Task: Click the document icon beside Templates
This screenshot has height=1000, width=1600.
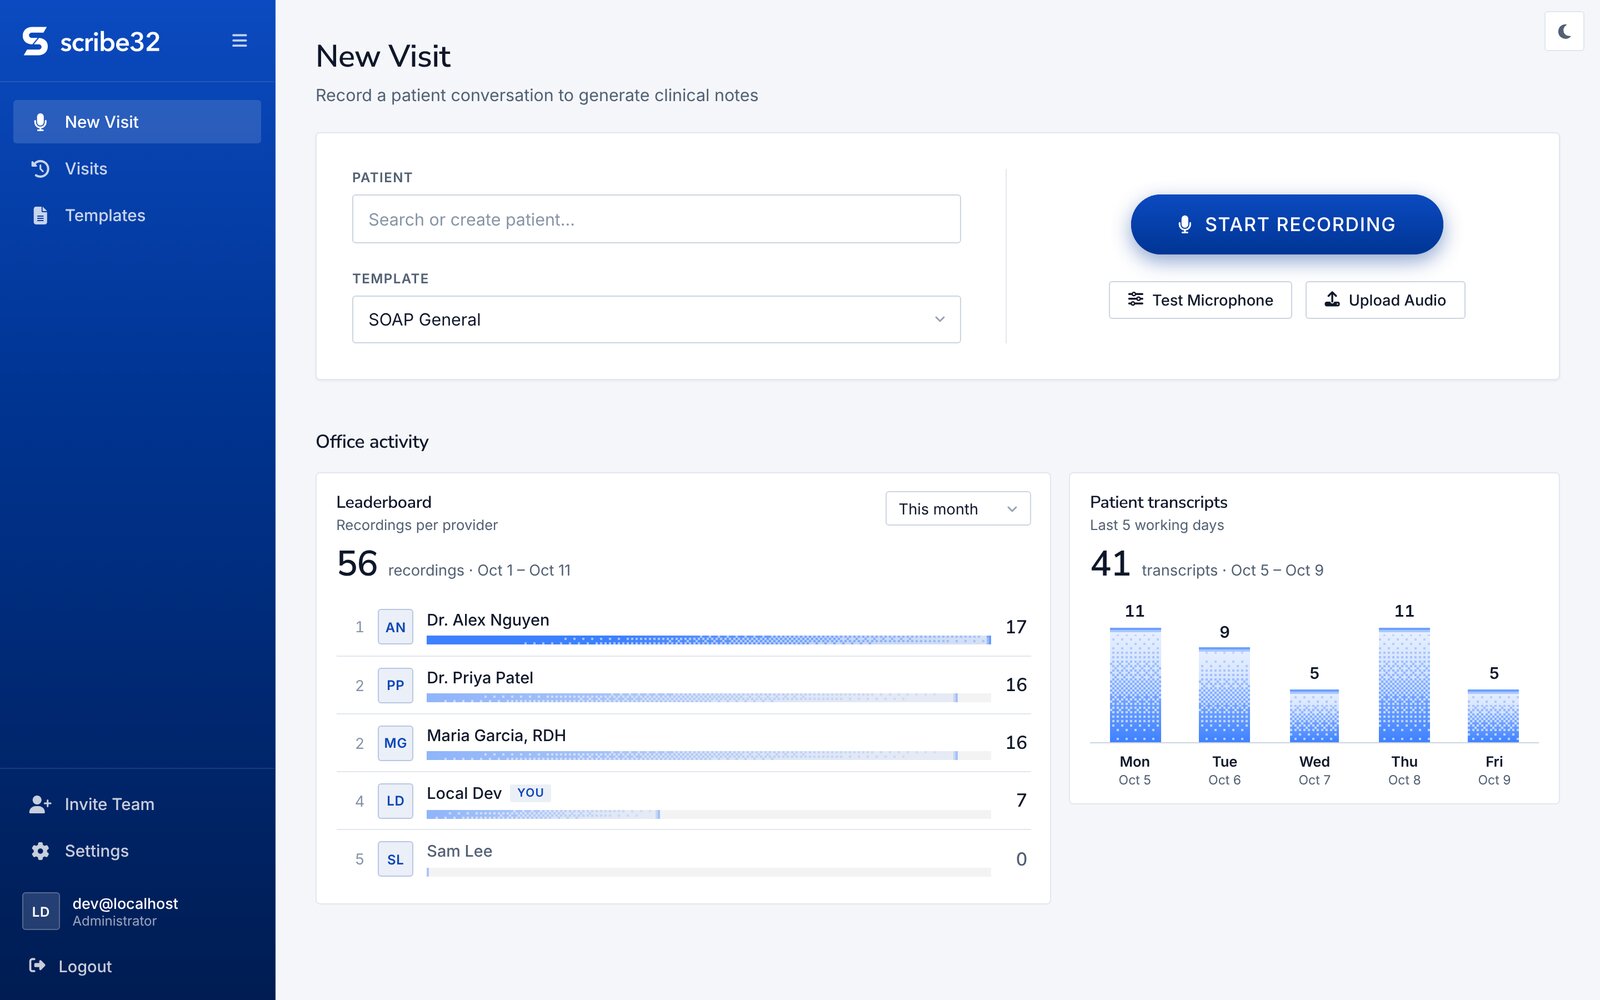Action: pos(40,216)
